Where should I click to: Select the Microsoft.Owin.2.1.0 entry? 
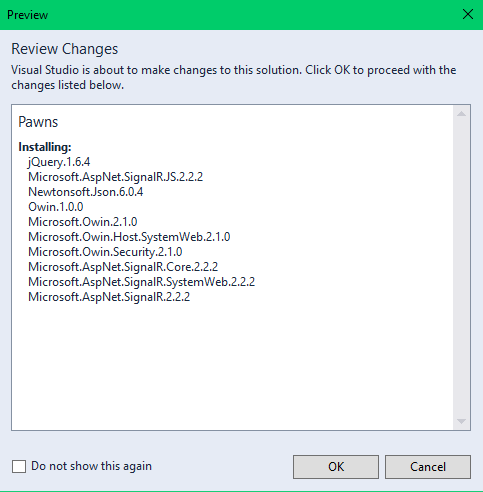pos(83,222)
